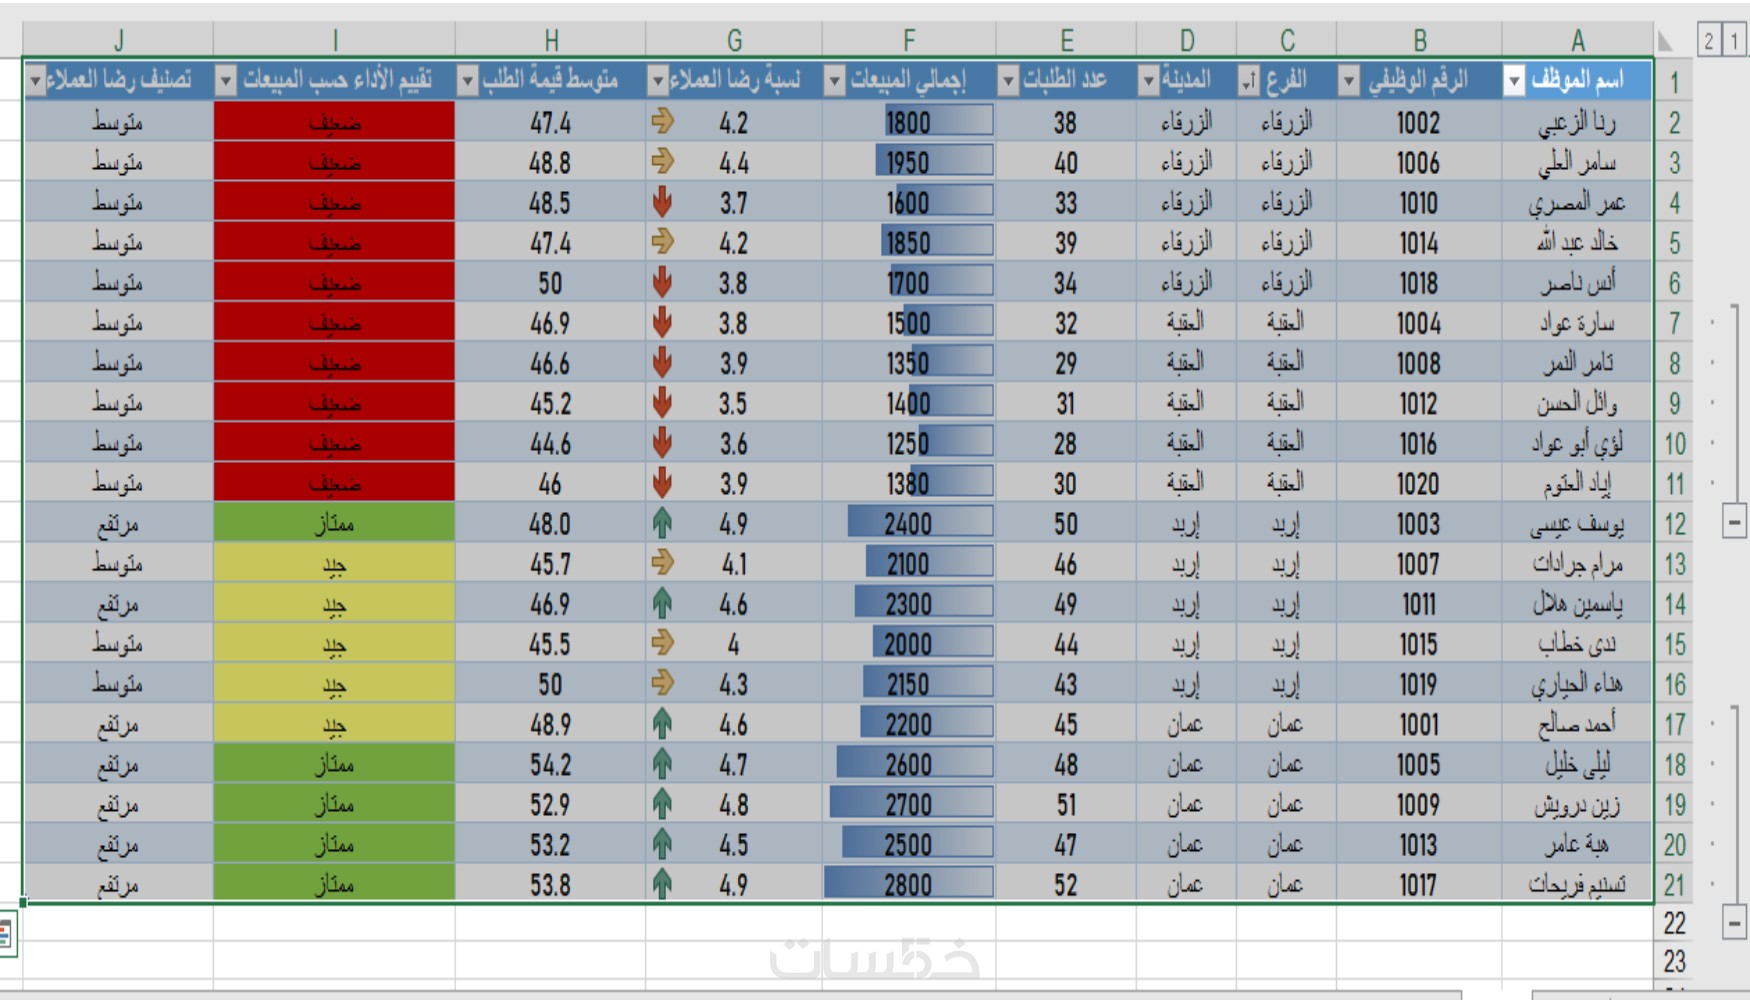Select the employee name cell زين درويش

(1577, 804)
